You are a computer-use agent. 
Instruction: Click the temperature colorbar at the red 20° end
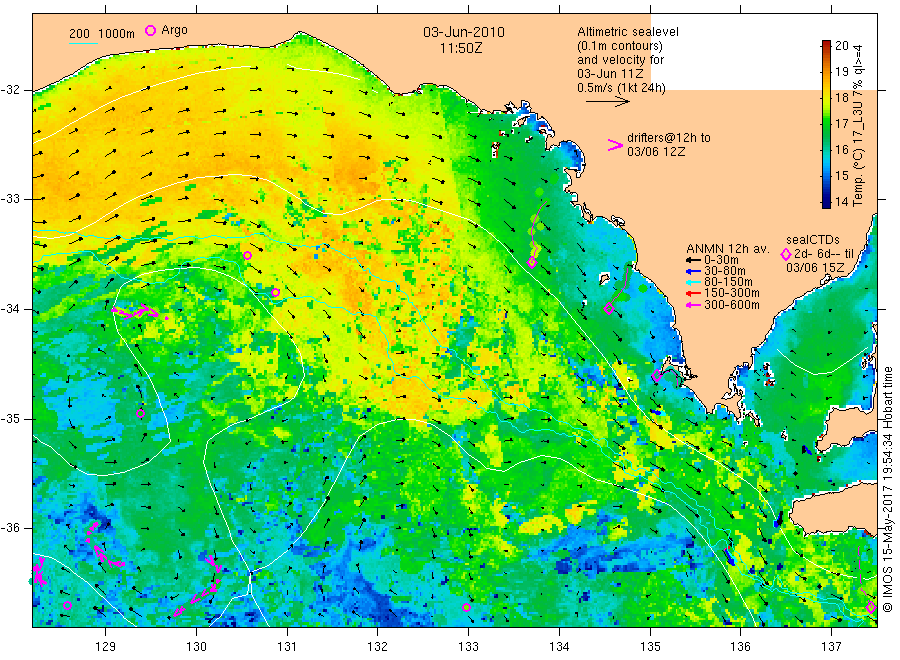pyautogui.click(x=826, y=44)
